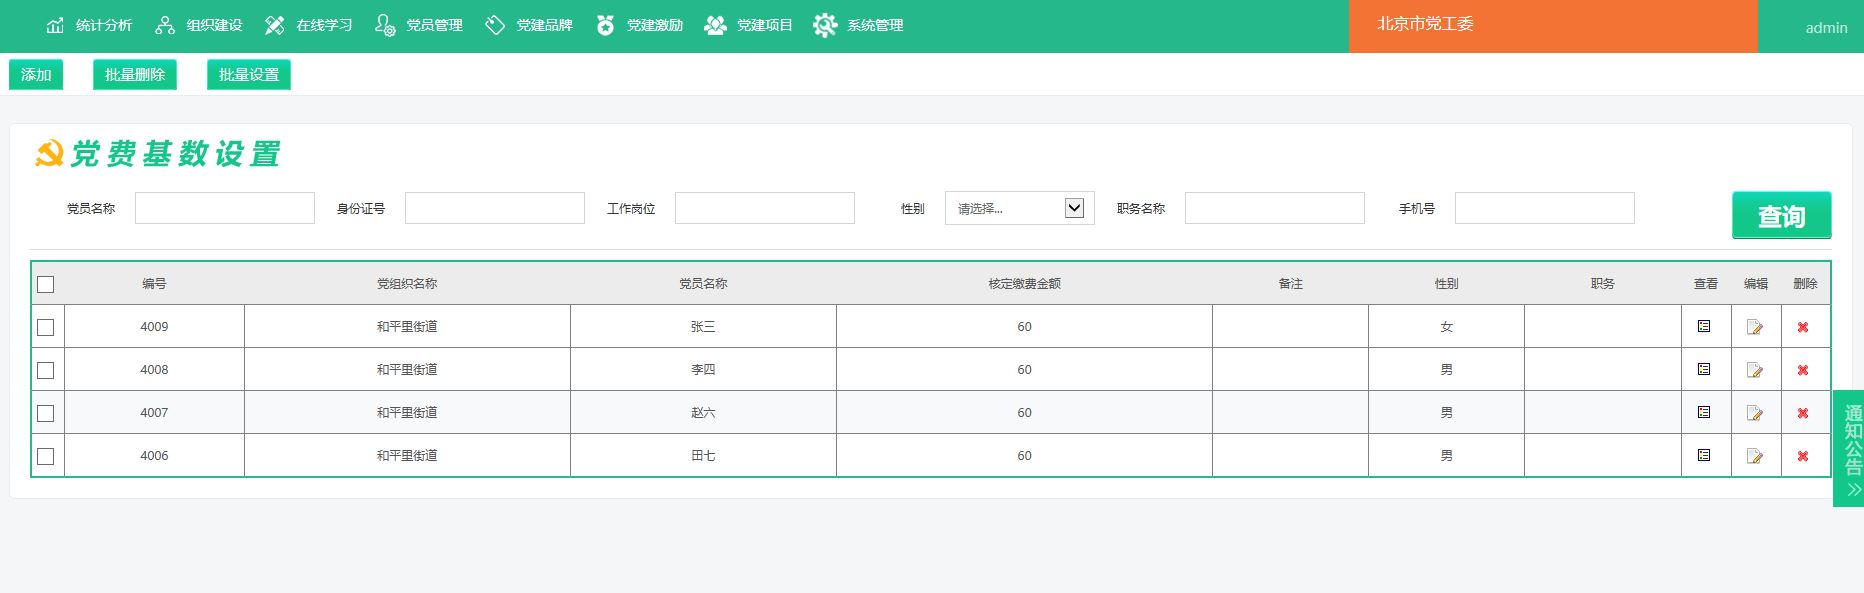
Task: Click the view details icon for 赵六
Action: point(1704,412)
